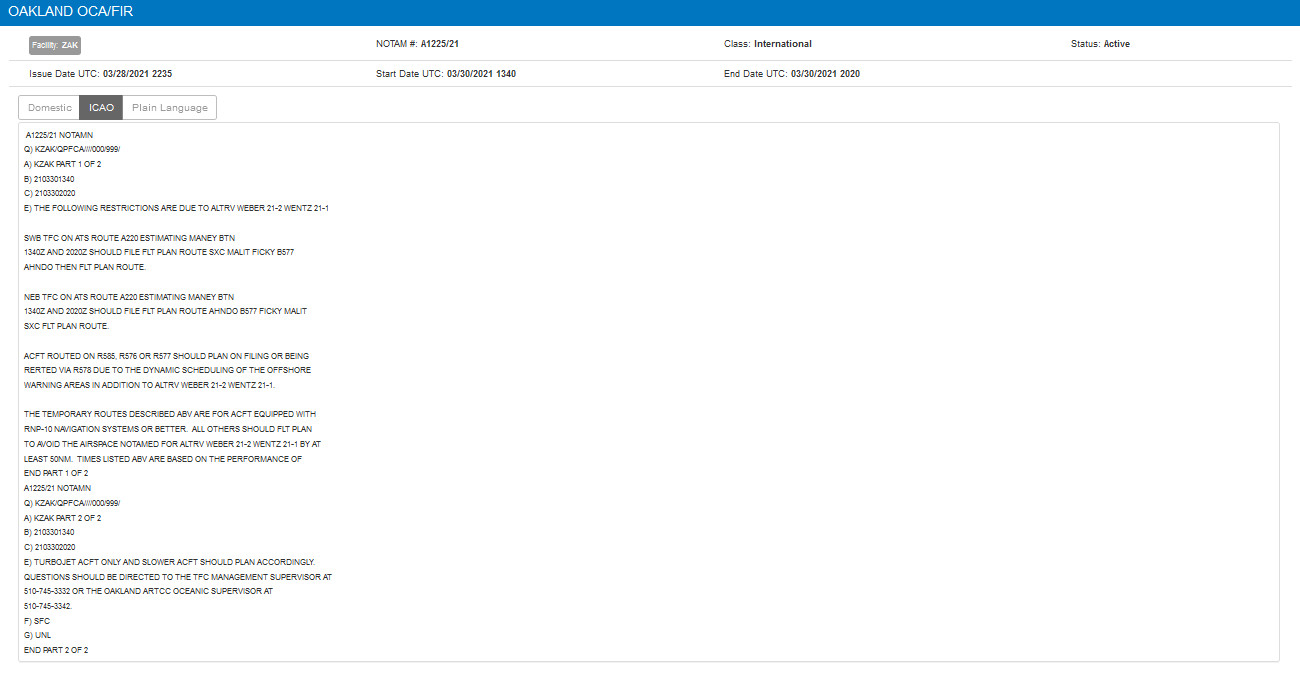This screenshot has height=675, width=1300.
Task: Click the KZAK PART 1 OF 2 line
Action: [63, 164]
